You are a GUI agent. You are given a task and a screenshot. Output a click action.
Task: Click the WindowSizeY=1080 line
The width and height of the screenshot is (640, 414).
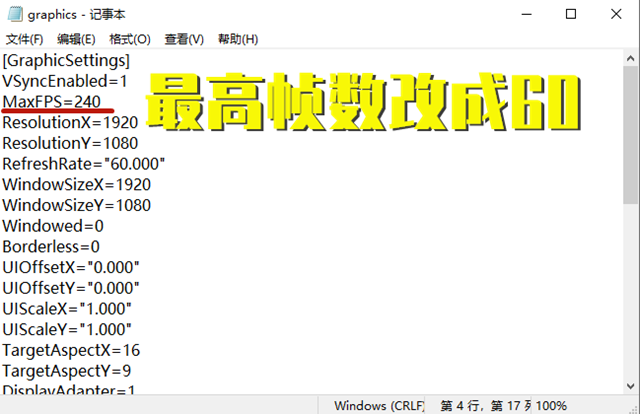(x=77, y=205)
